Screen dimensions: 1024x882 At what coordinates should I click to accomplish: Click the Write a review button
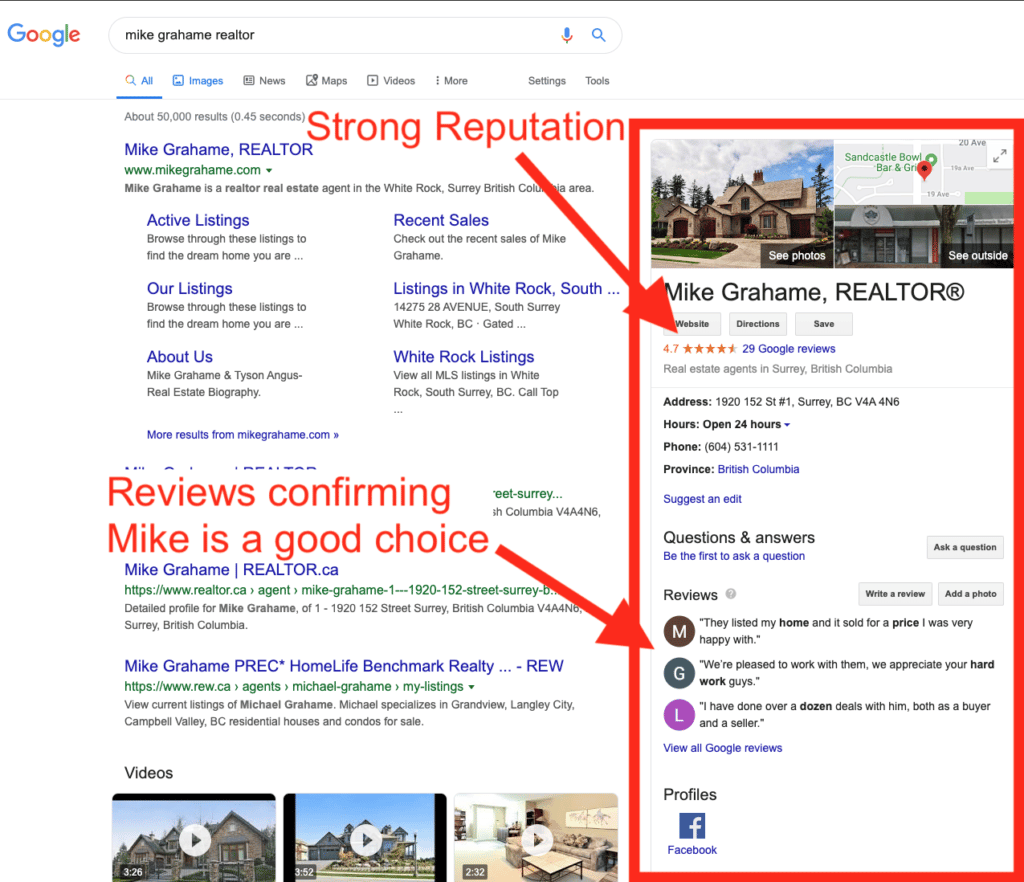pyautogui.click(x=894, y=594)
